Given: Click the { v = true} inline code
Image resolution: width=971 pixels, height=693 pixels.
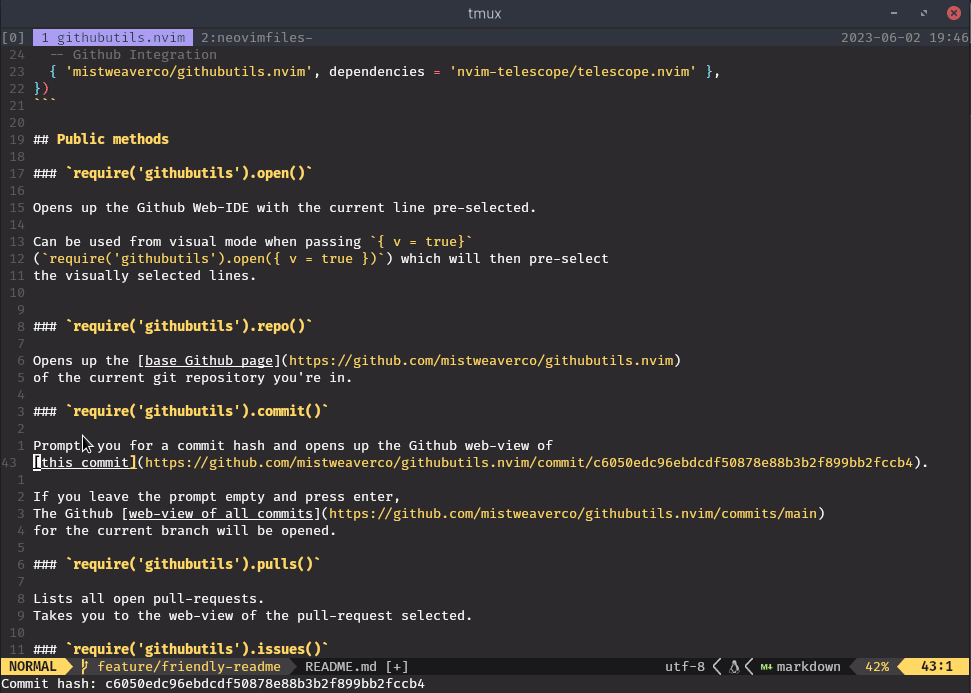Looking at the screenshot, I should coord(421,242).
